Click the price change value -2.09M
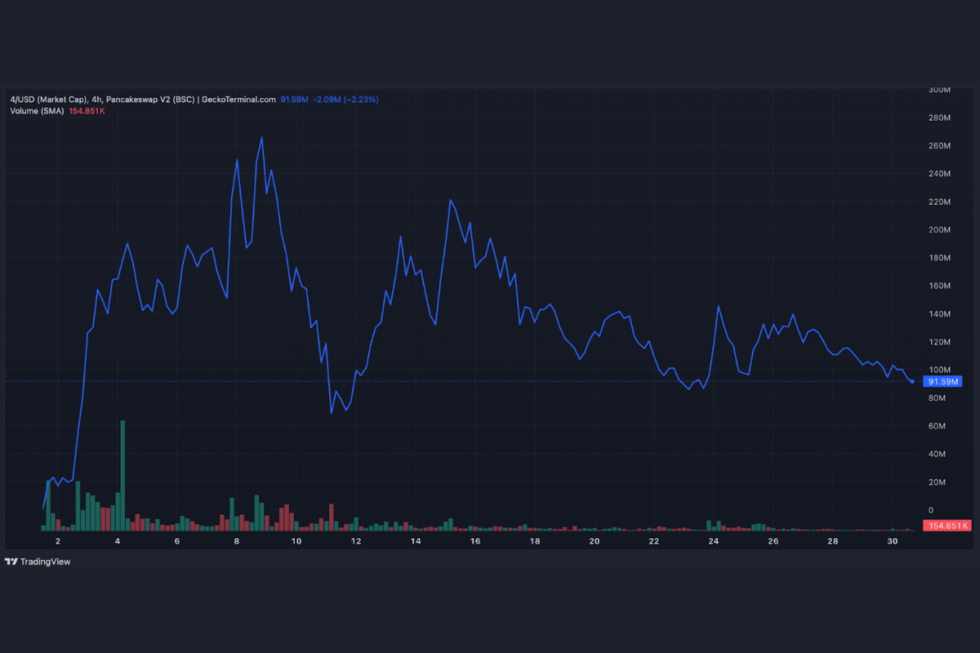This screenshot has width=980, height=653. point(326,100)
